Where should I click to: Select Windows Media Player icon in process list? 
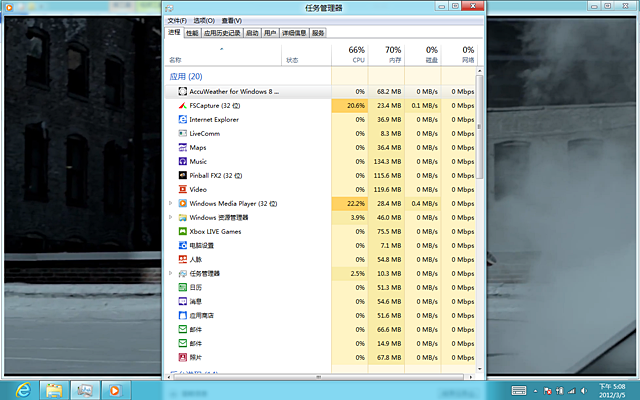coord(182,203)
